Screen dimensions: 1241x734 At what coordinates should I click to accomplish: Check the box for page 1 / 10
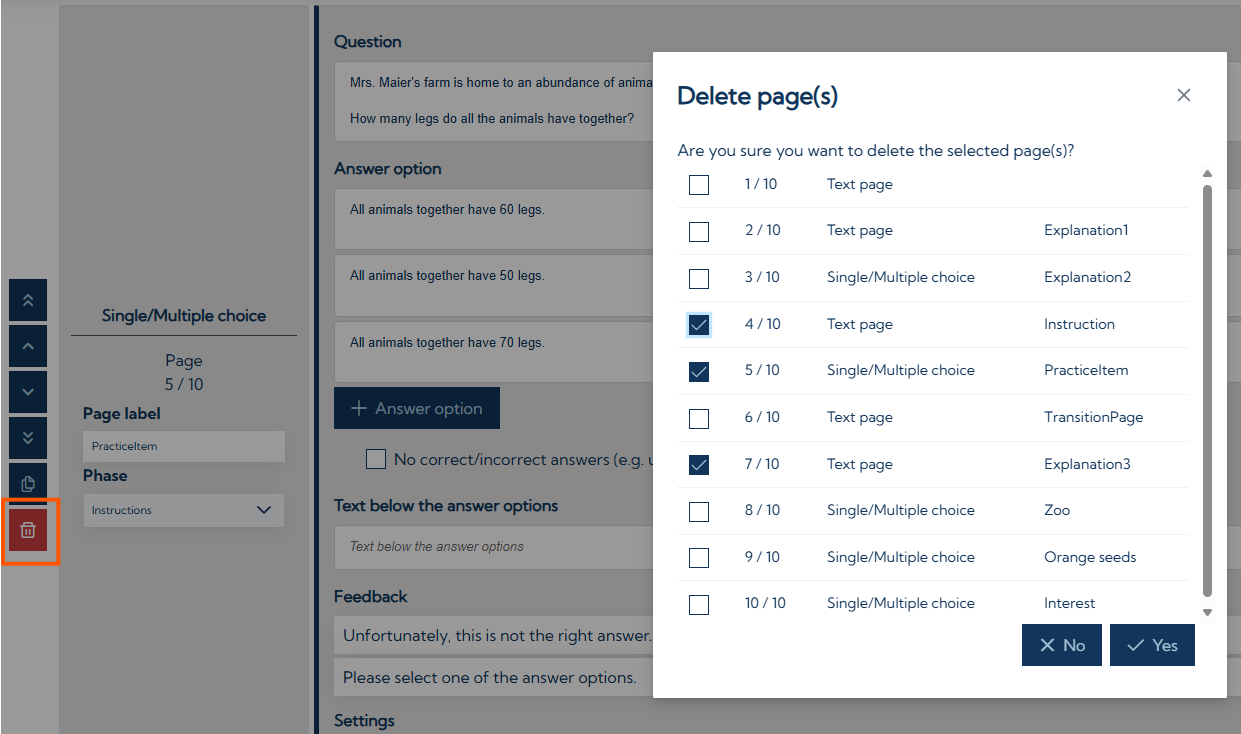pos(699,185)
